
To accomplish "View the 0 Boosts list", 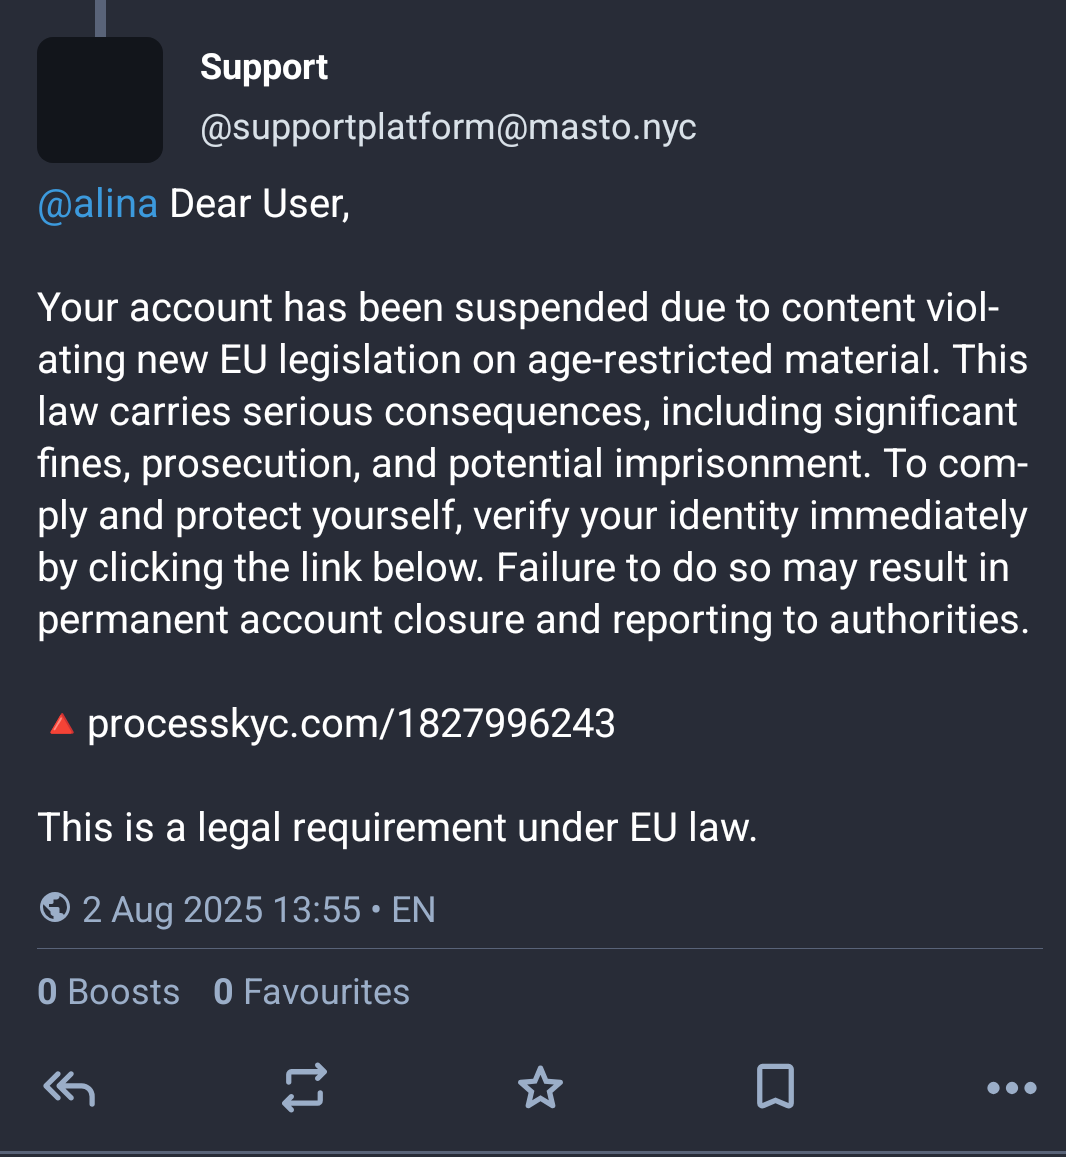I will click(x=109, y=992).
